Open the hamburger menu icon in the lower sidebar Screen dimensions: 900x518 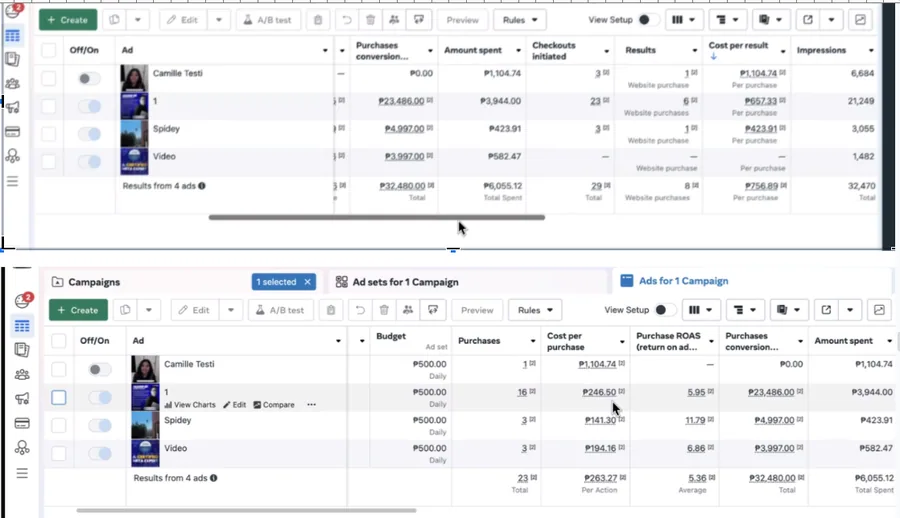click(22, 473)
